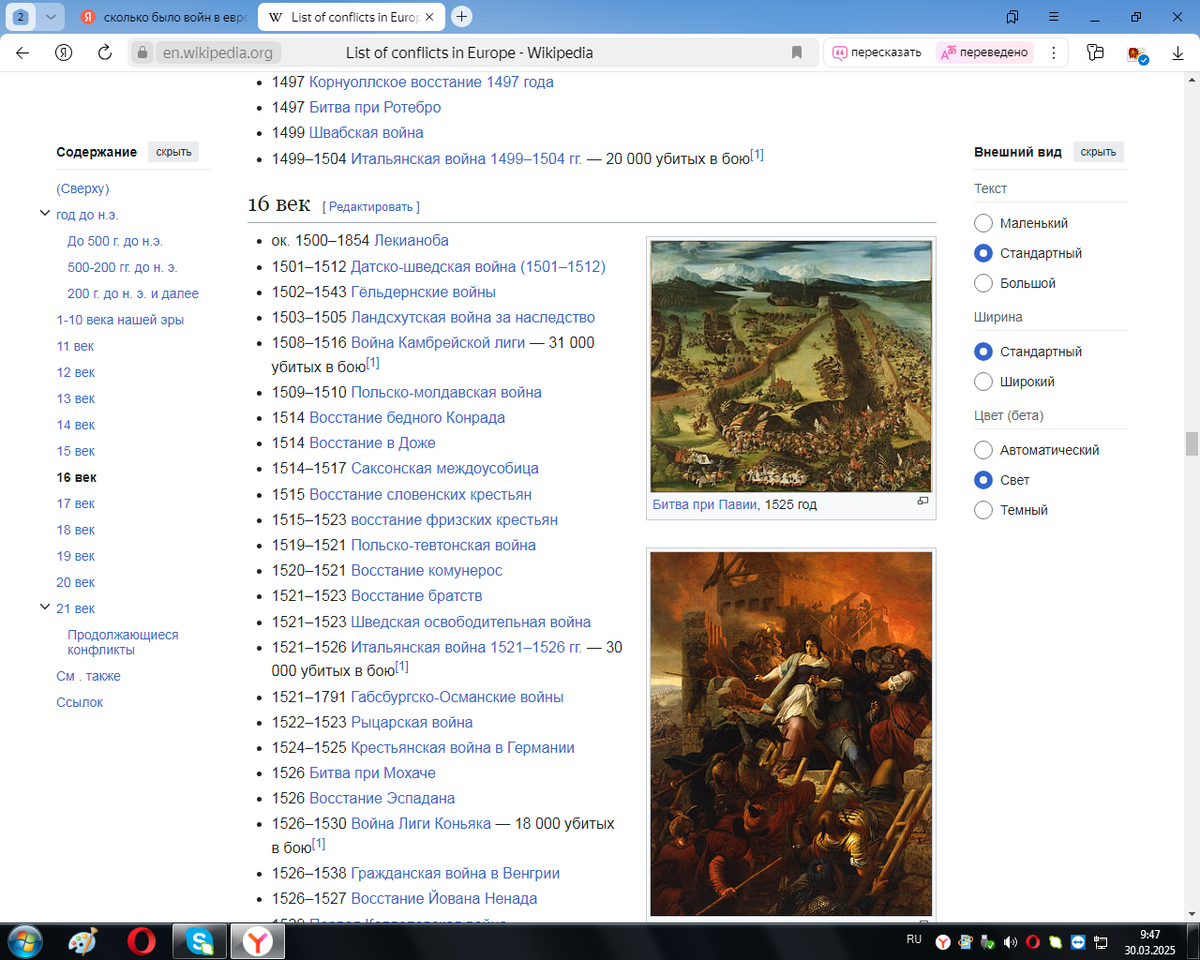Open Продолжающиеся конфликты contents entry
Viewport: 1200px width, 960px height.
pyautogui.click(x=123, y=642)
